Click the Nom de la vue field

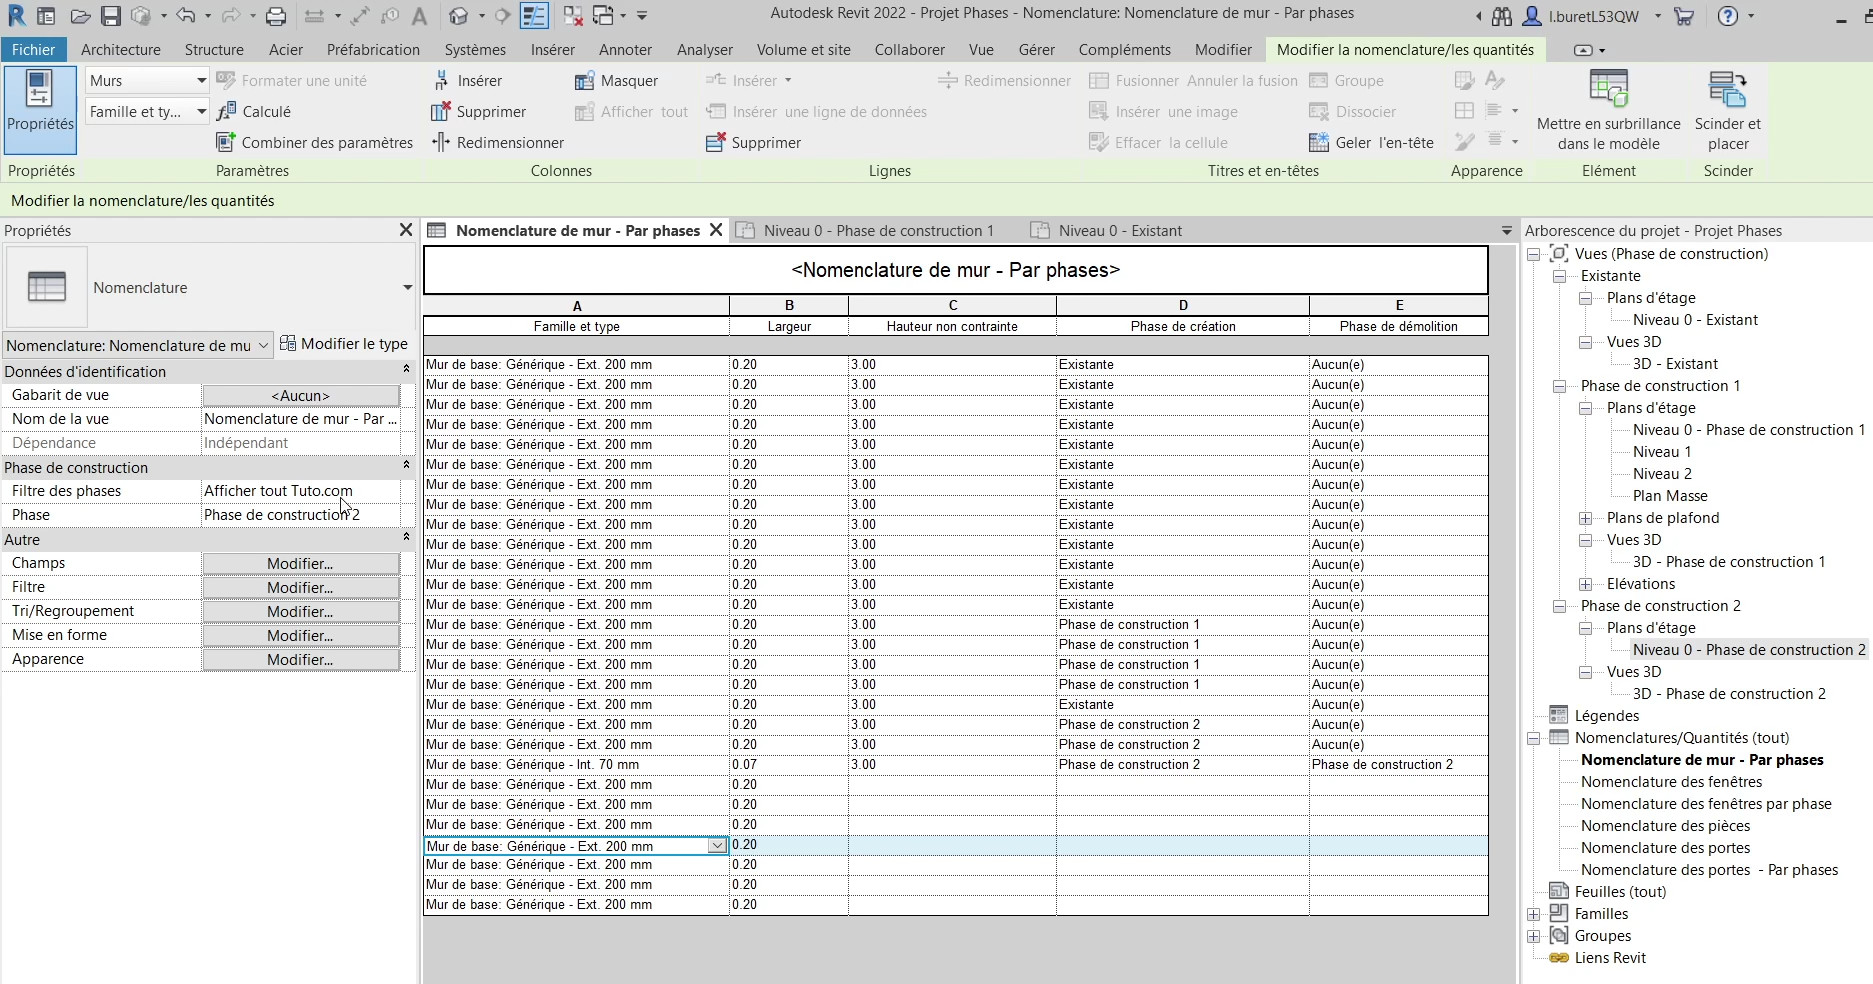[300, 419]
